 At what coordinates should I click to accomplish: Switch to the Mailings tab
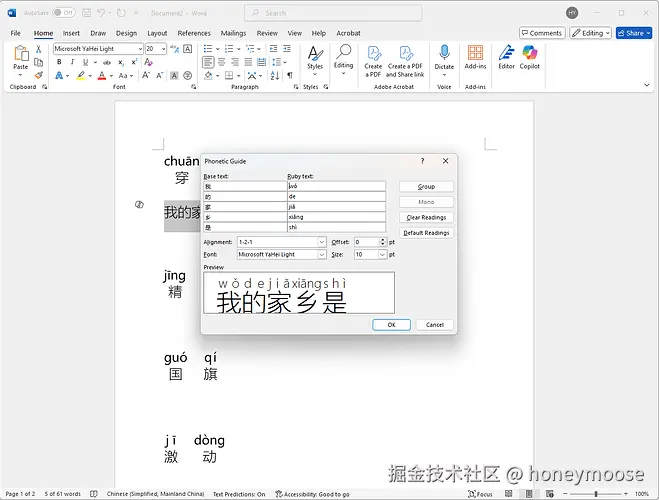[233, 33]
